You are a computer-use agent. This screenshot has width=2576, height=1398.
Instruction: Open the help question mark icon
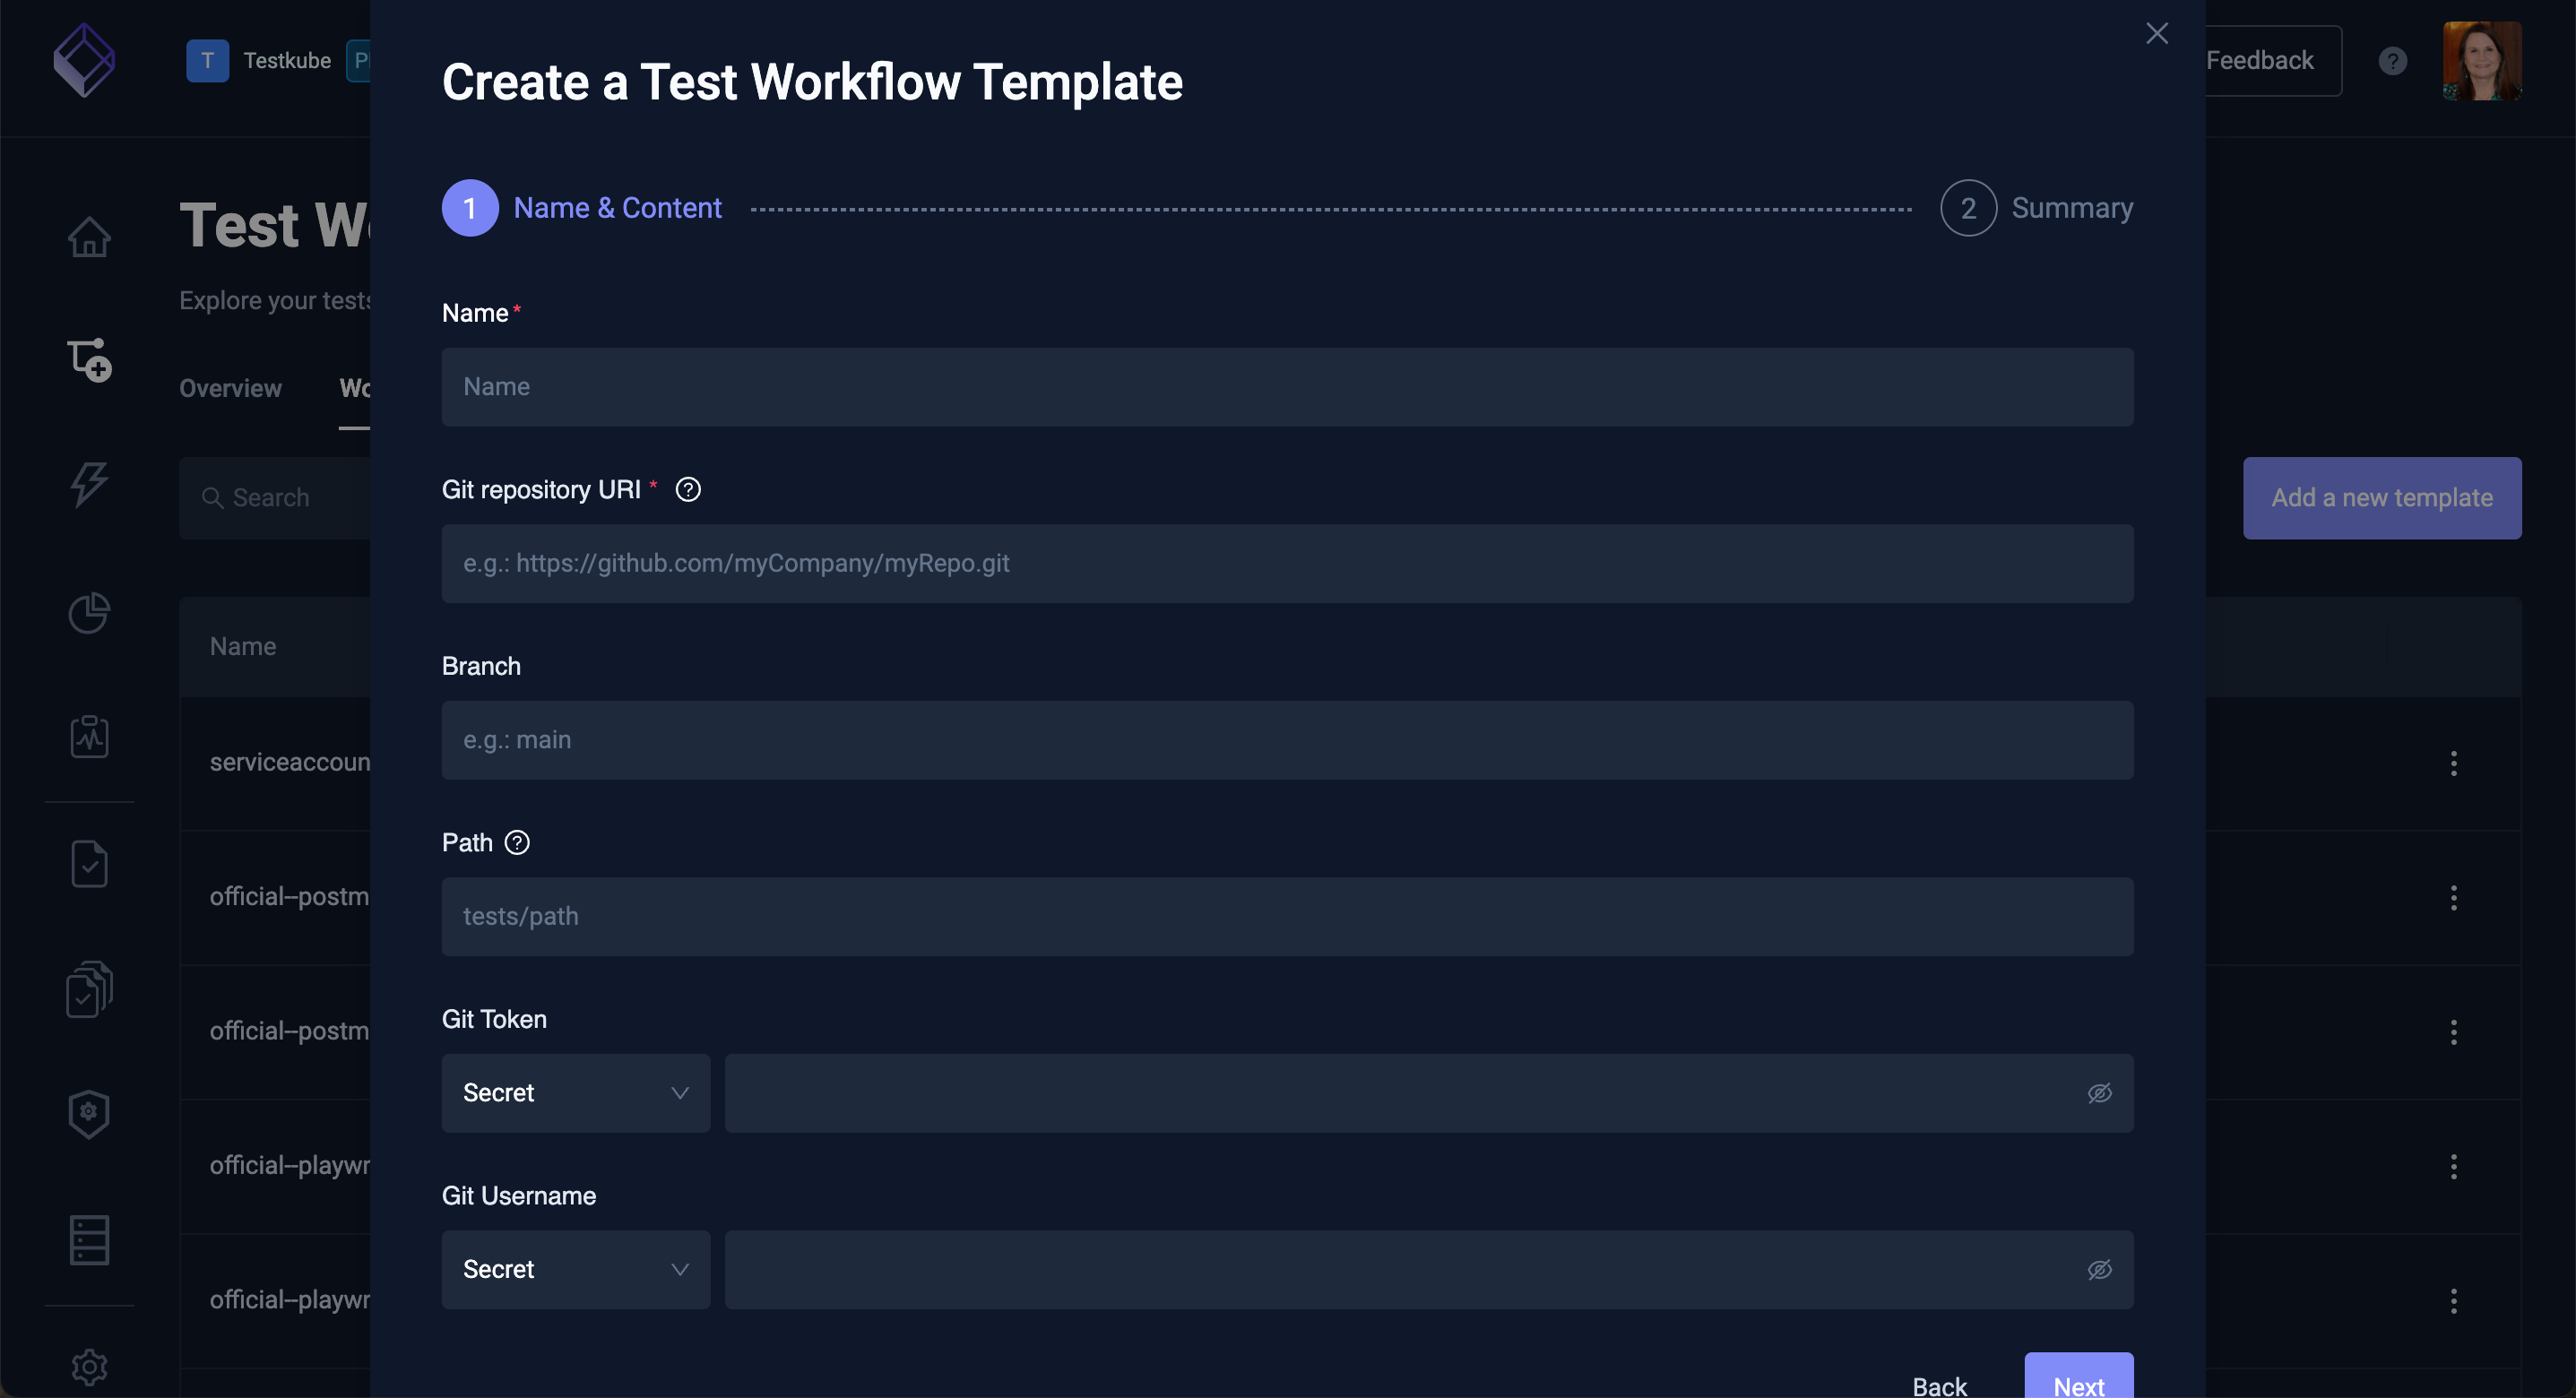tap(2392, 61)
